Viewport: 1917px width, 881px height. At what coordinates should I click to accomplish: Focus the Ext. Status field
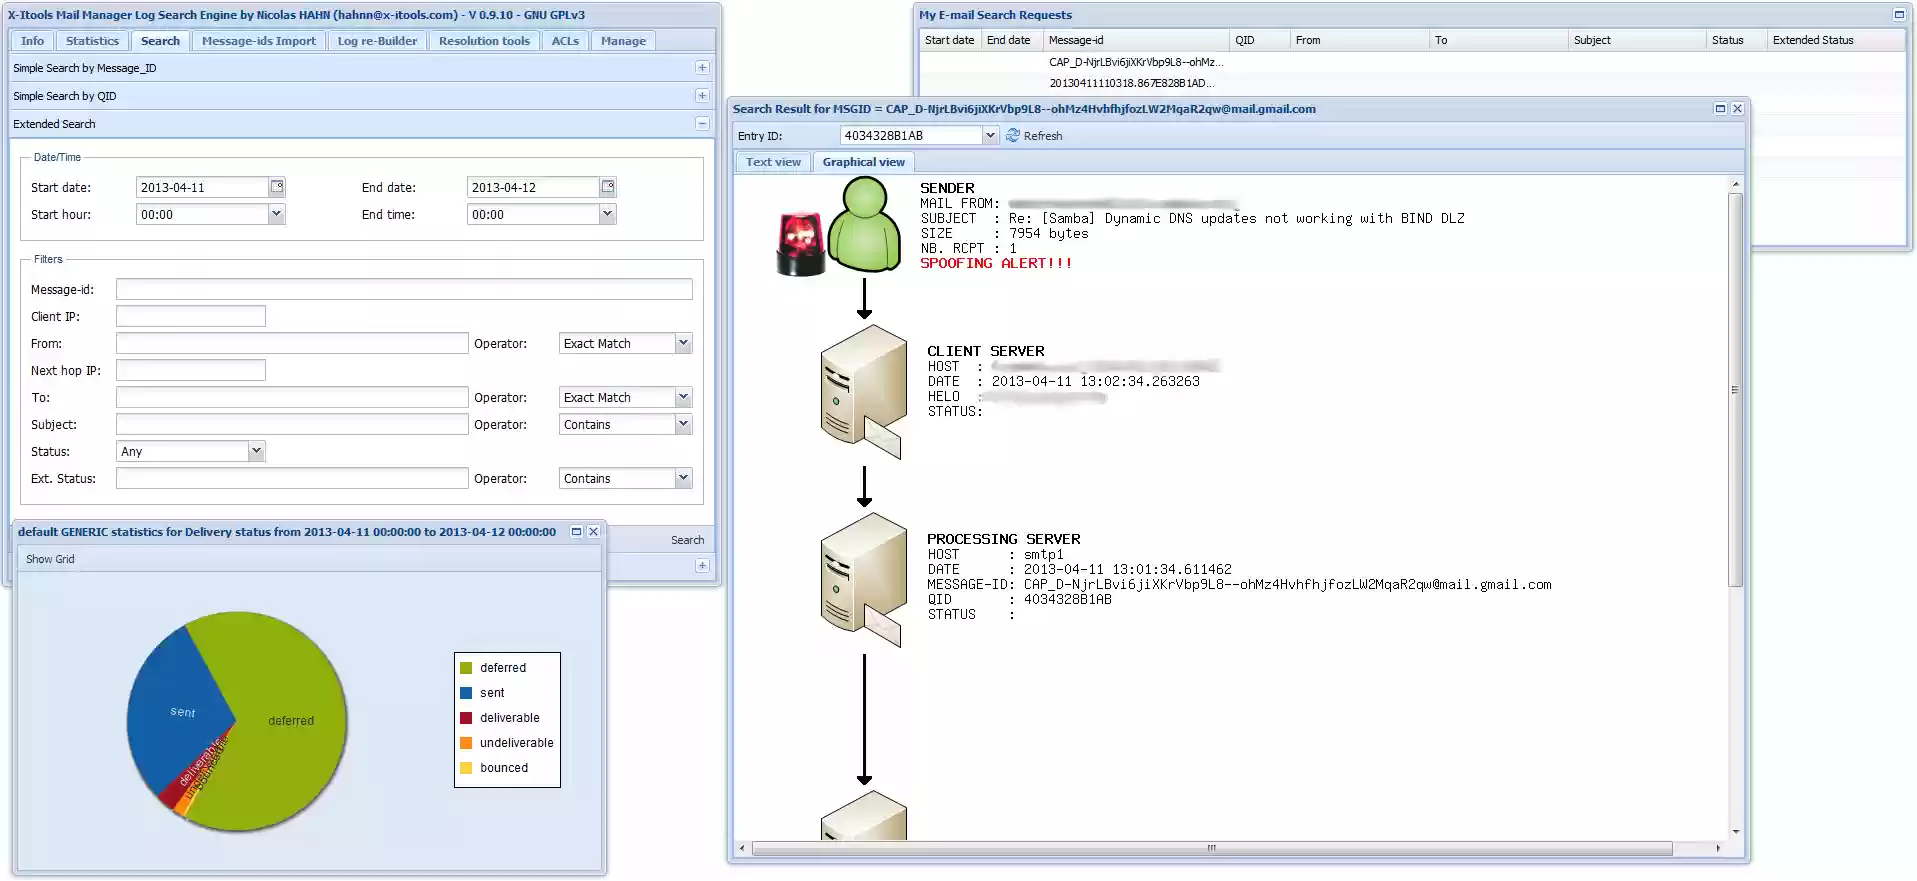click(x=292, y=478)
